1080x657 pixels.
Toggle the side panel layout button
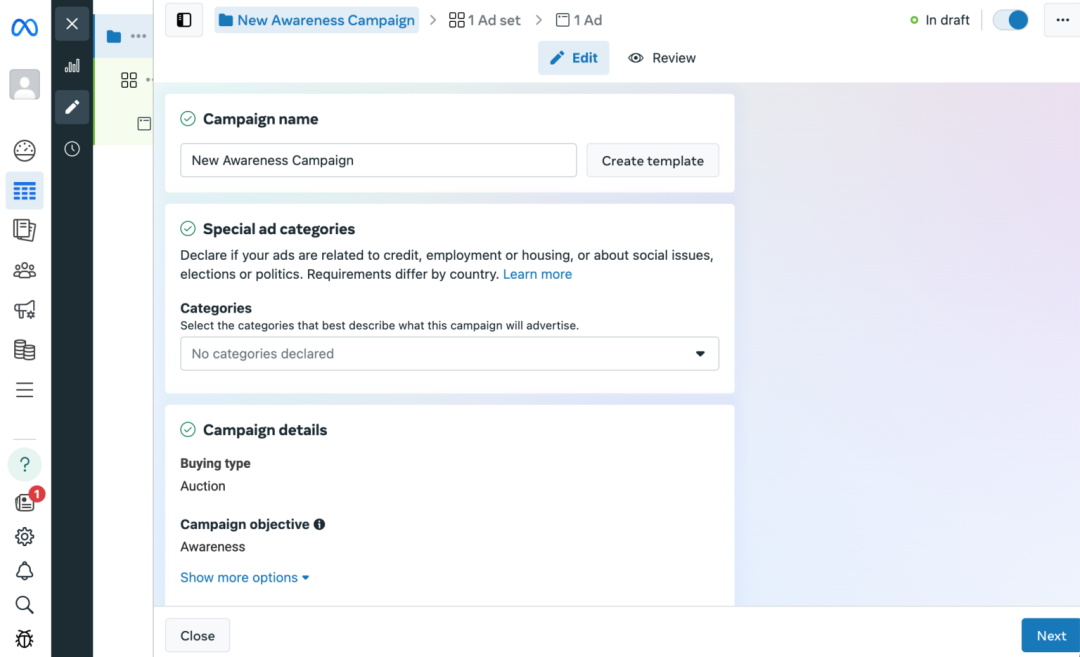pos(184,20)
